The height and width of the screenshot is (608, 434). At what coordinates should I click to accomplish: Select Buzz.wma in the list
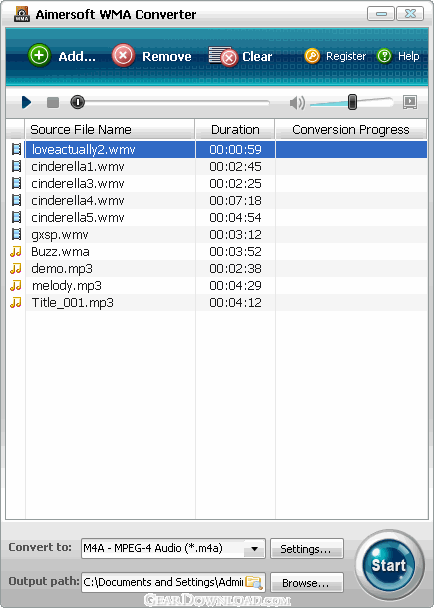coord(217,252)
